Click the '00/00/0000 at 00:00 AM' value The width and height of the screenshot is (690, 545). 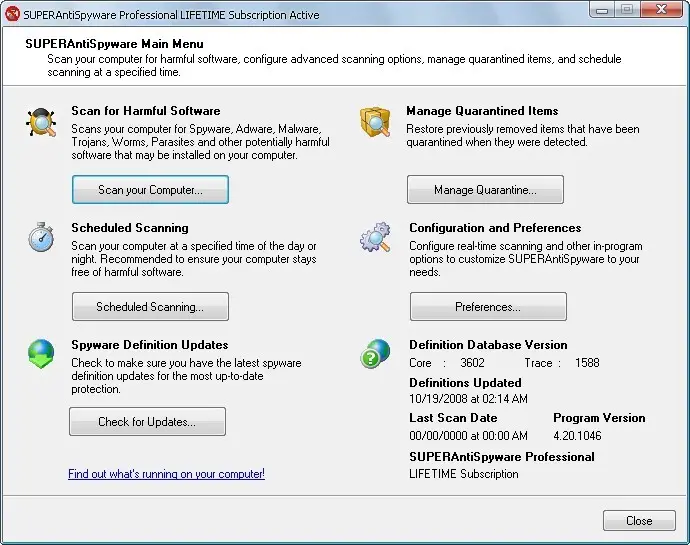point(468,436)
